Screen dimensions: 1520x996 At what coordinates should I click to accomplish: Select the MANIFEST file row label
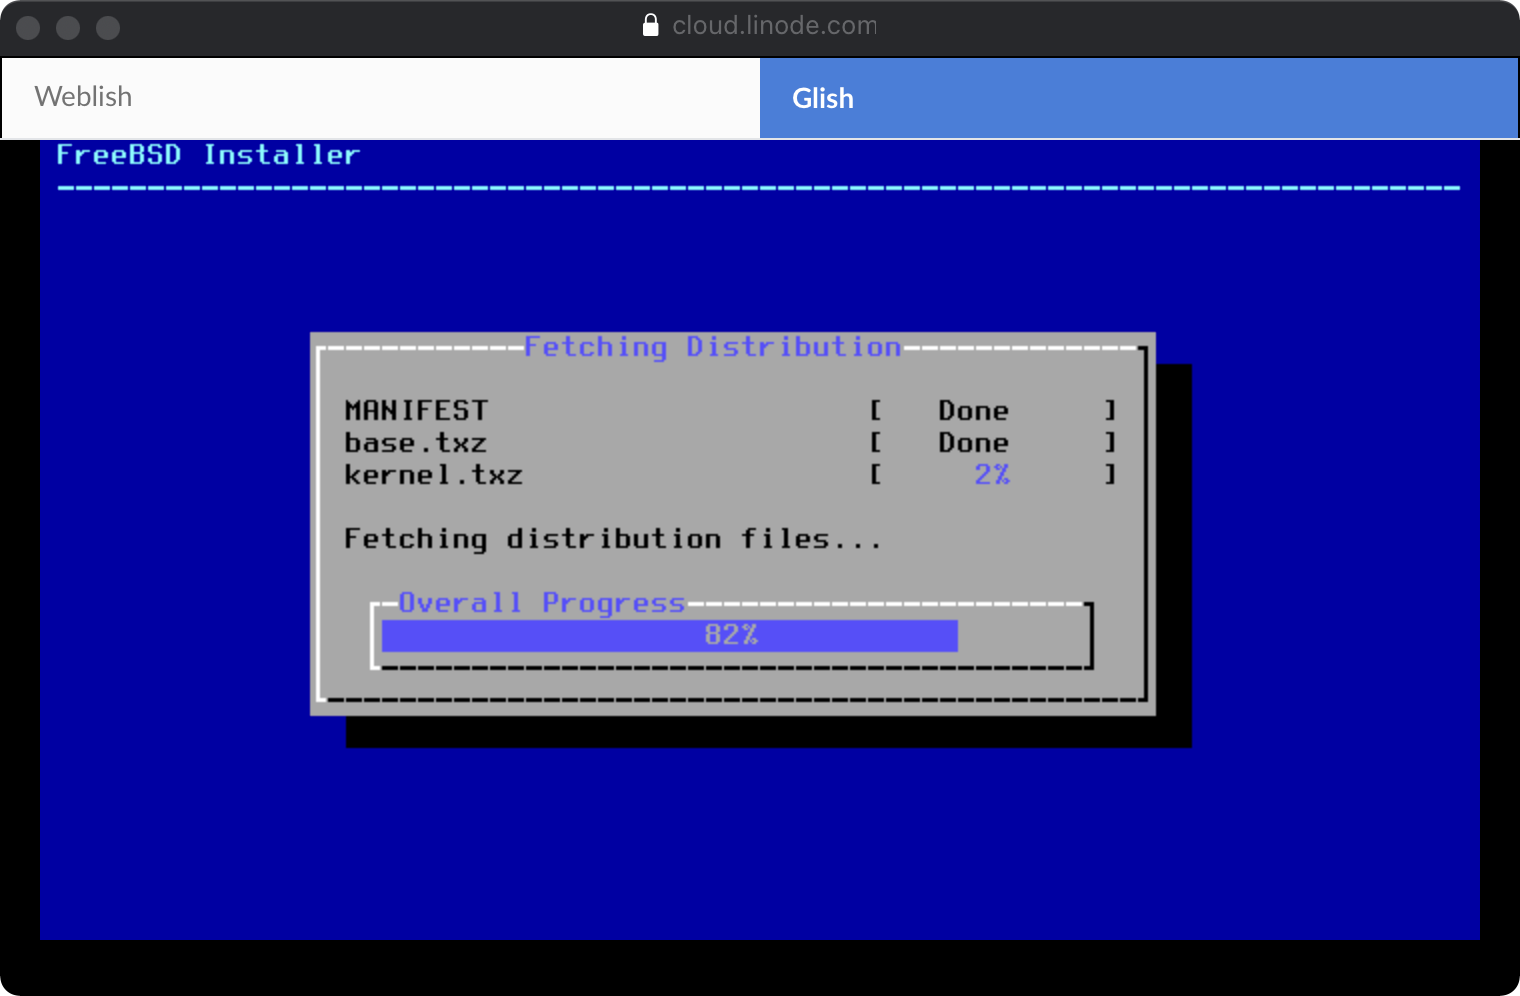(x=416, y=411)
